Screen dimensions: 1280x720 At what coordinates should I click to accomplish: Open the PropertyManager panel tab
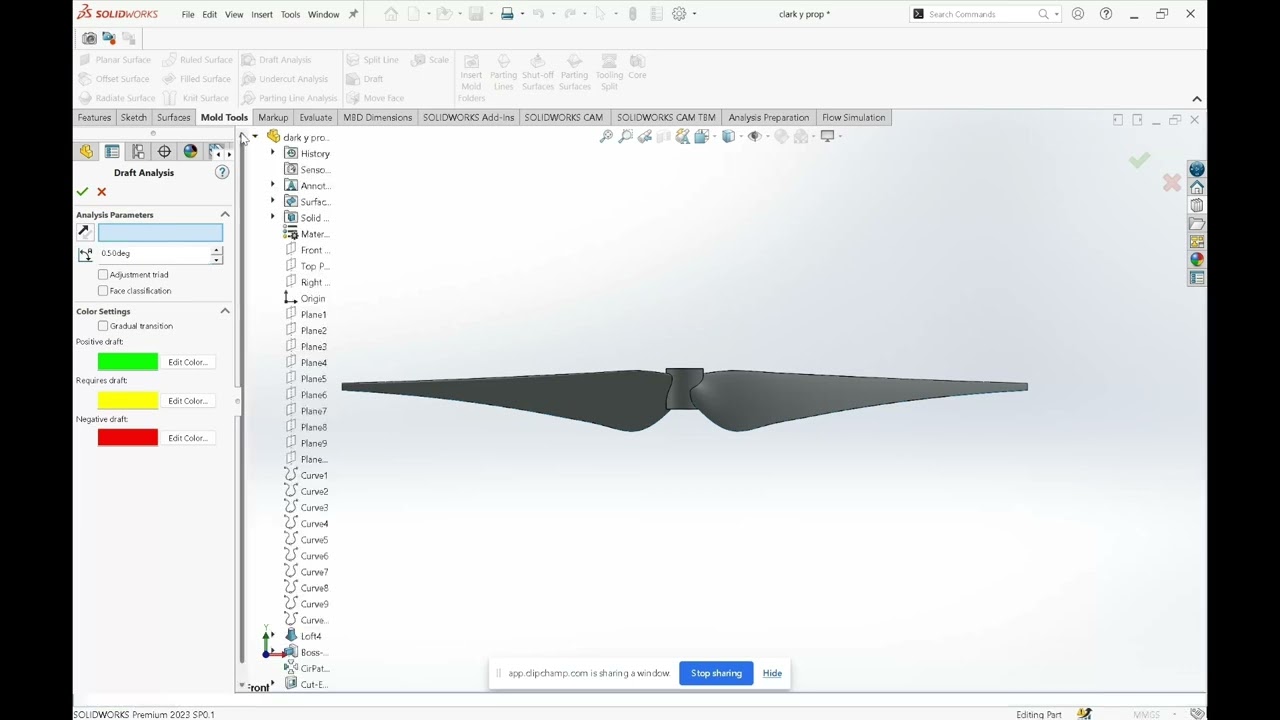(x=112, y=151)
